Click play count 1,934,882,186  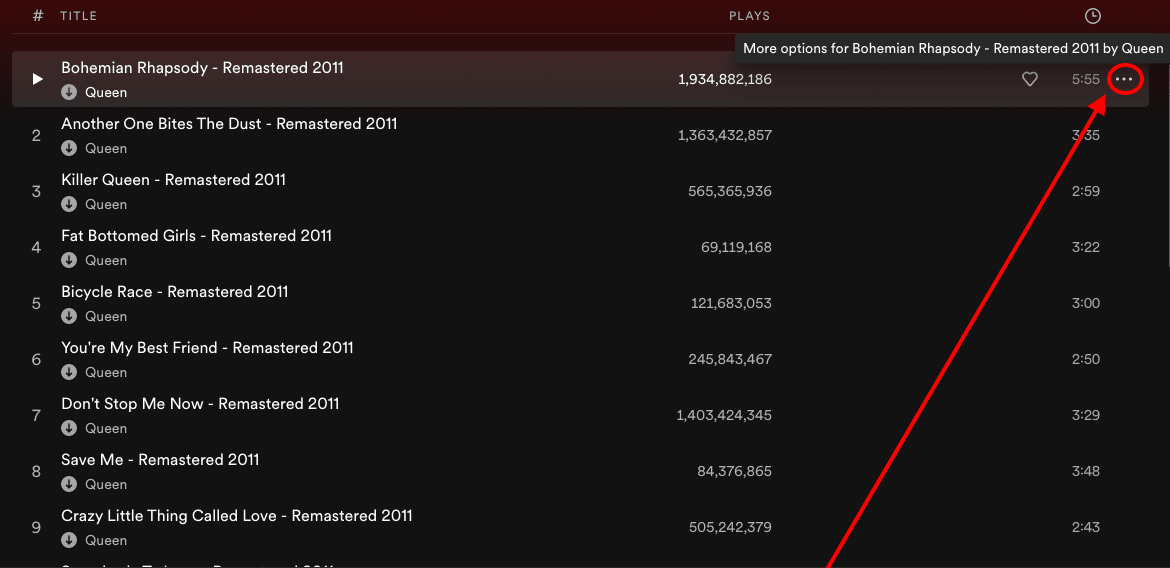[725, 79]
